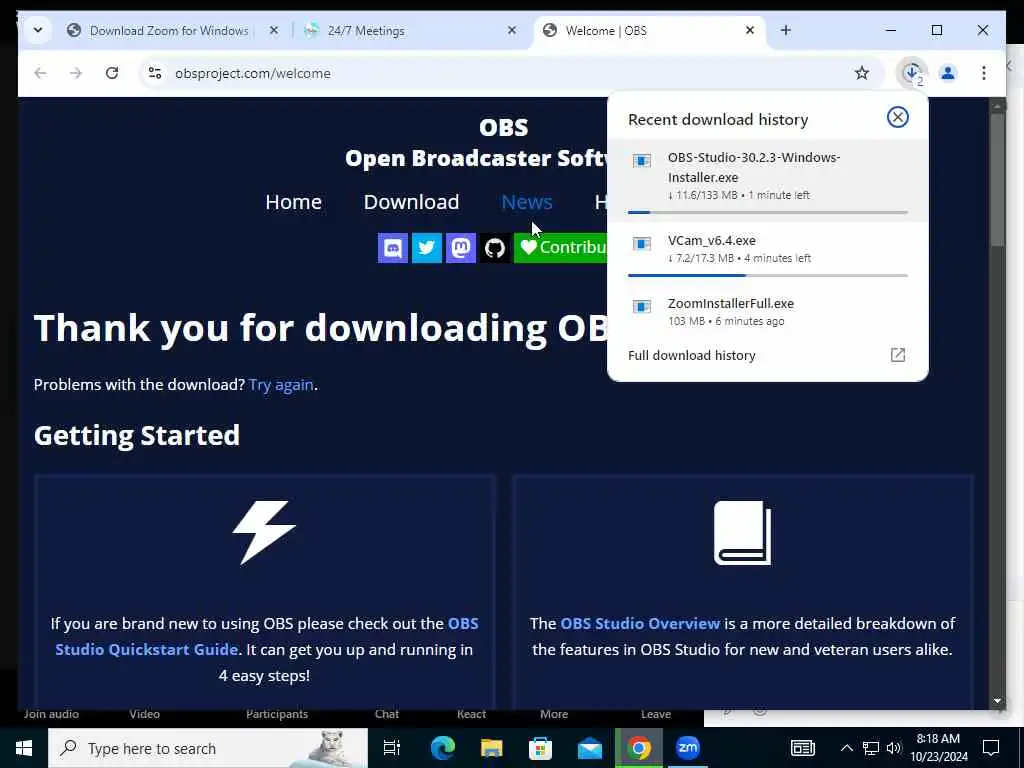Screen dimensions: 1024x768
Task: Open the Mastodon social icon
Action: [x=460, y=248]
